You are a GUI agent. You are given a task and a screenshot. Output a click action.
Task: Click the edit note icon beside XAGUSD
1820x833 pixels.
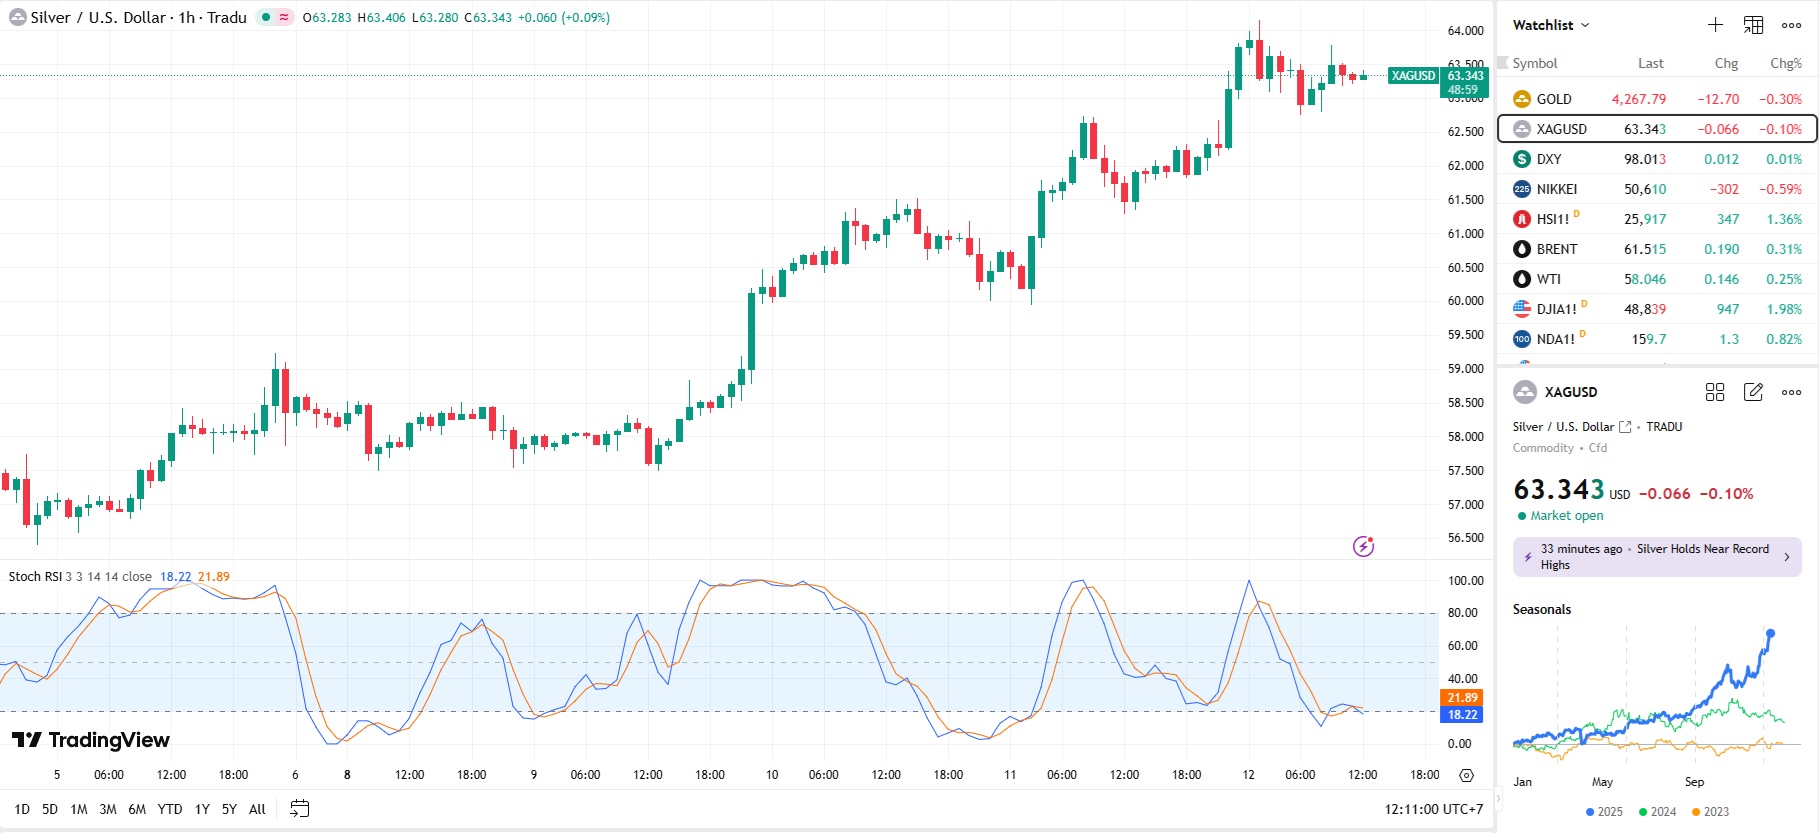coord(1753,392)
